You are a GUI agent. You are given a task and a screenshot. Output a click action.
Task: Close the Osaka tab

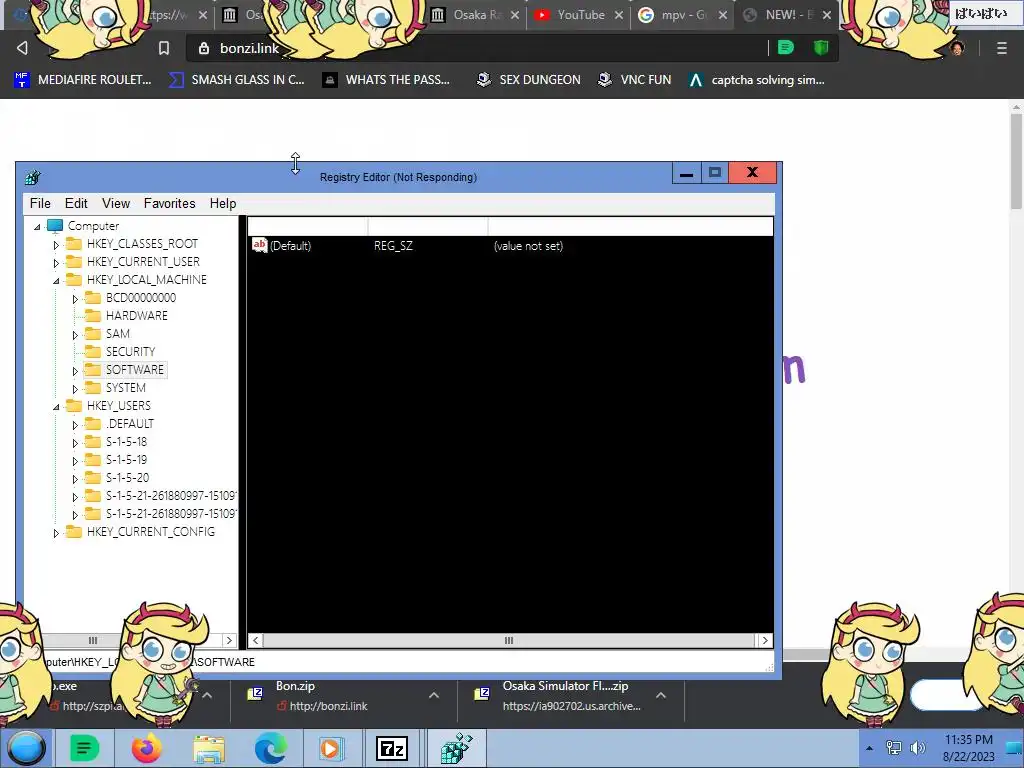click(515, 14)
